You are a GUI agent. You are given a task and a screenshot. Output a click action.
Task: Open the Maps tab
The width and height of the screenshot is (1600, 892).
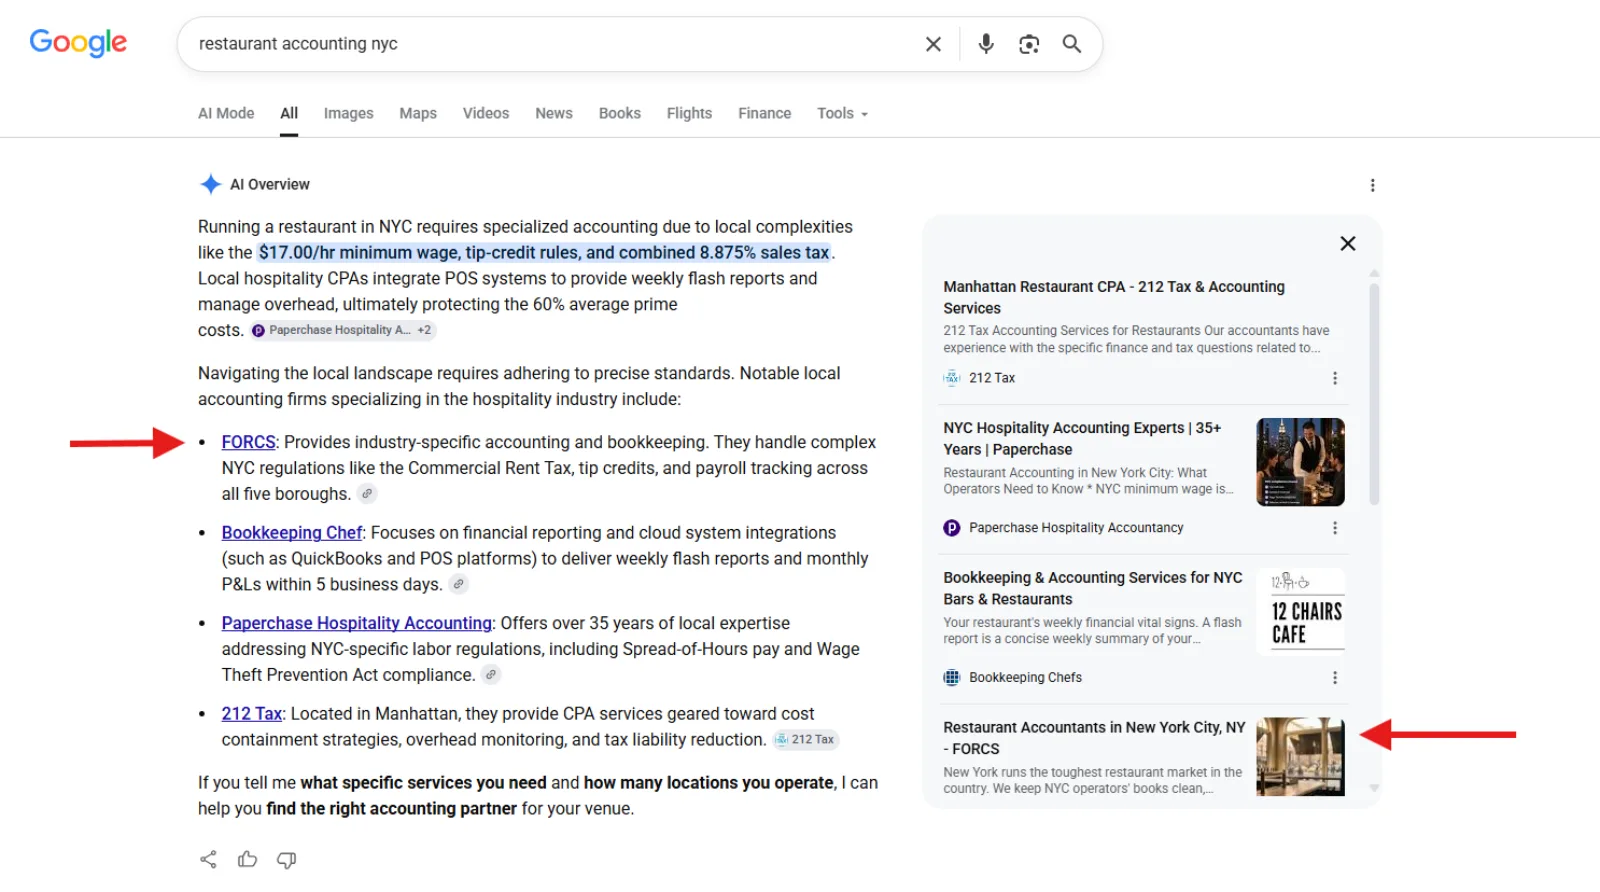tap(418, 113)
